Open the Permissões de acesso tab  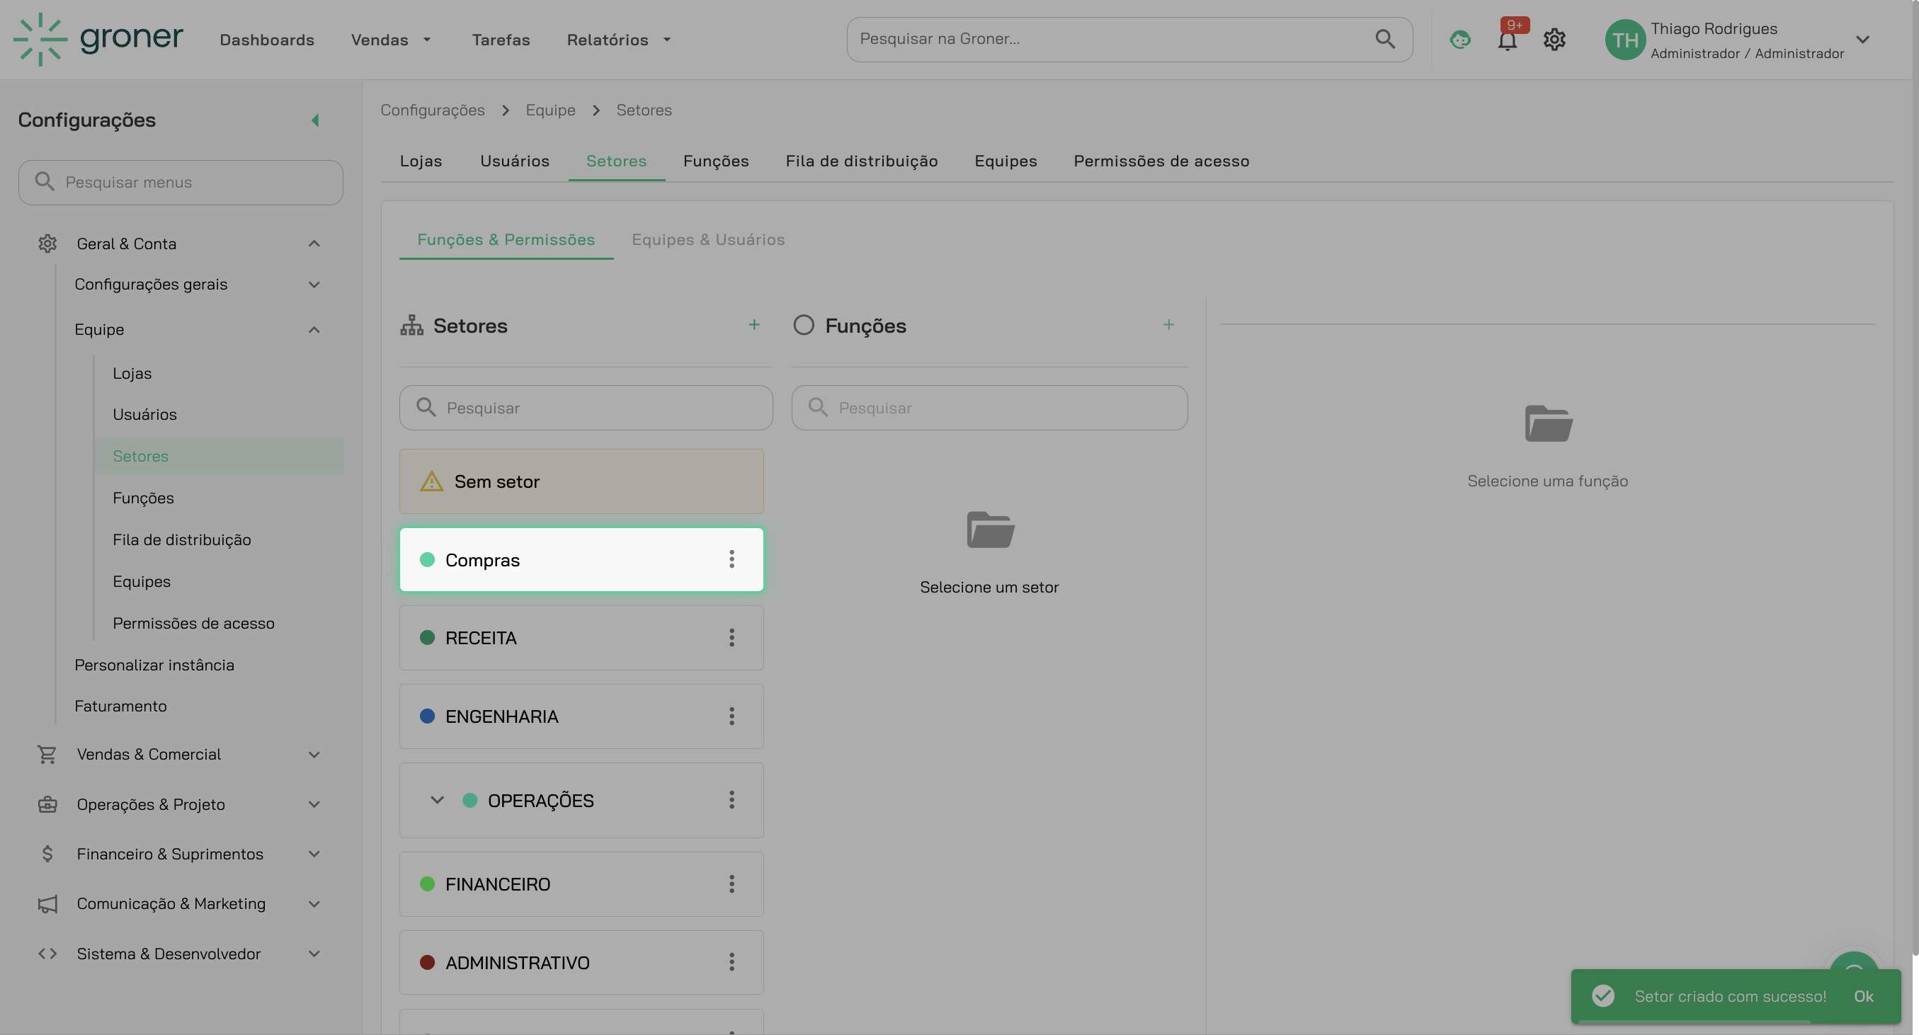(1161, 160)
